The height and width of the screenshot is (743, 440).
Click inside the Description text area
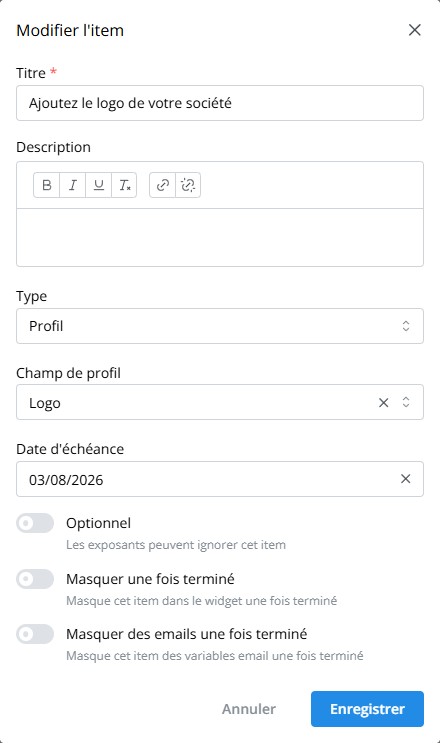point(220,237)
